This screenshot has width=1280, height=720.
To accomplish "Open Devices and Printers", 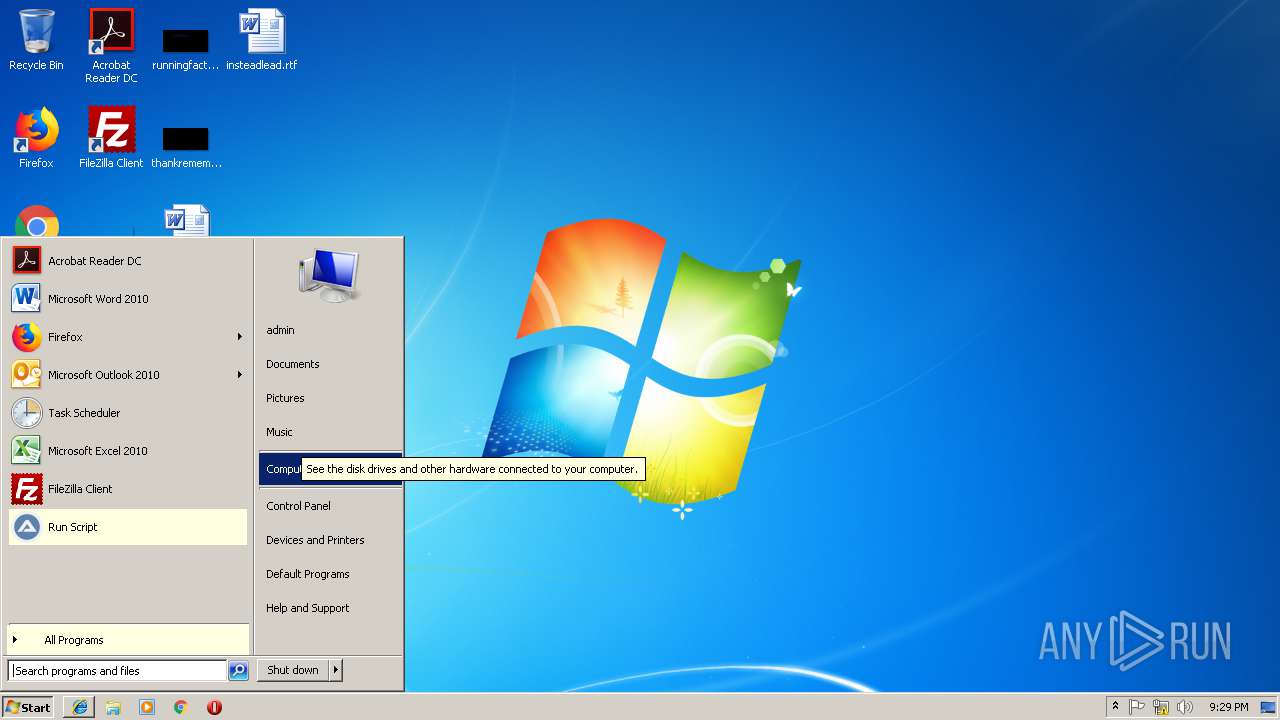I will click(330, 540).
